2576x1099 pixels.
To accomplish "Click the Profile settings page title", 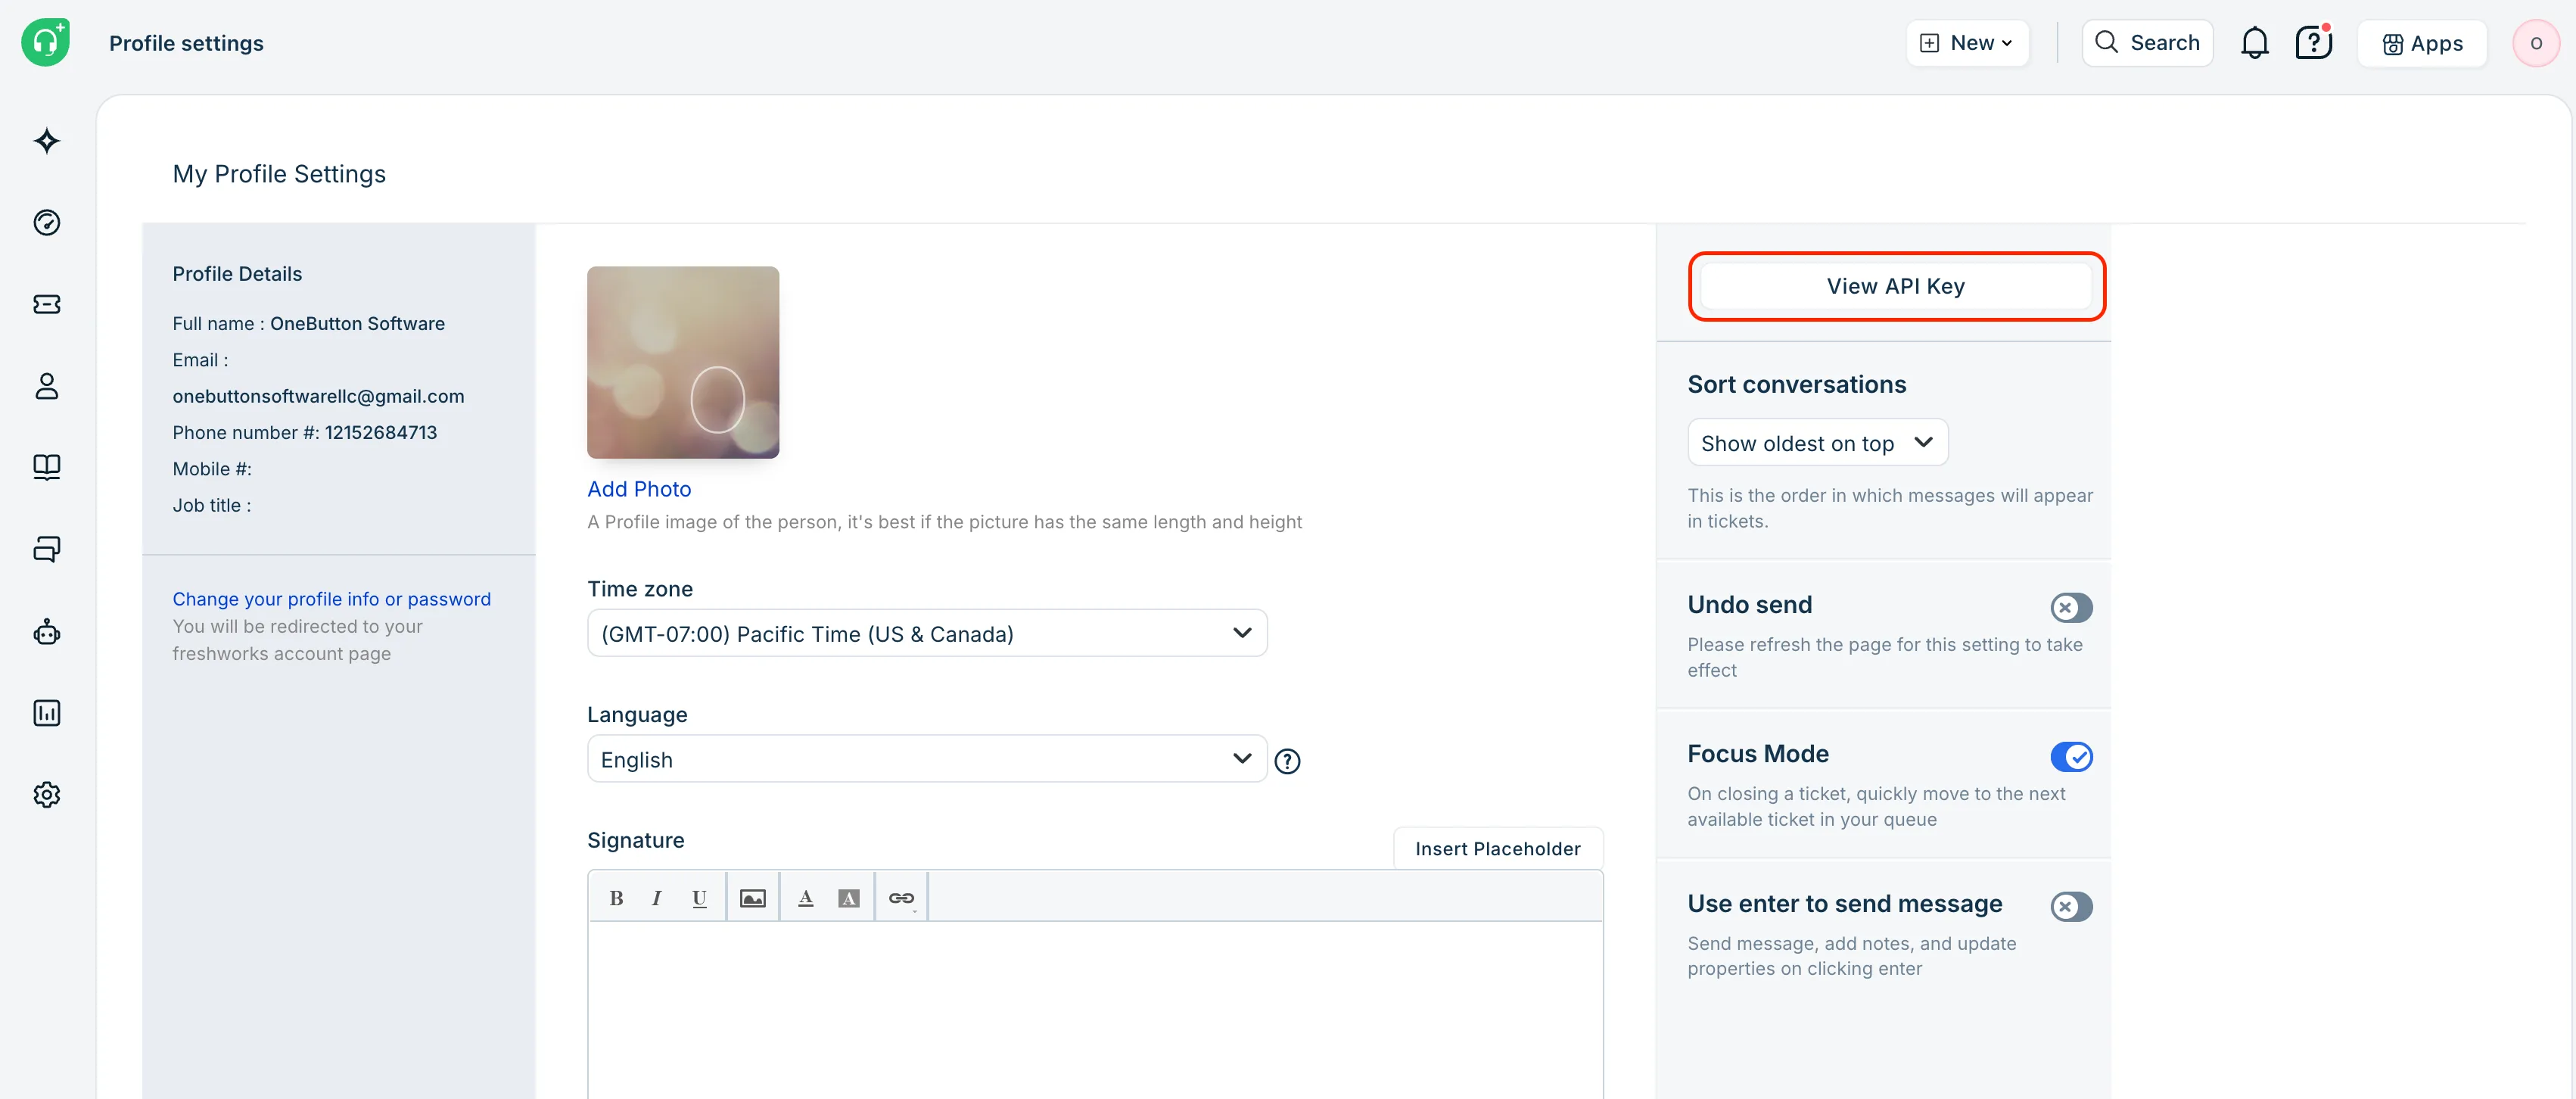I will pyautogui.click(x=186, y=43).
